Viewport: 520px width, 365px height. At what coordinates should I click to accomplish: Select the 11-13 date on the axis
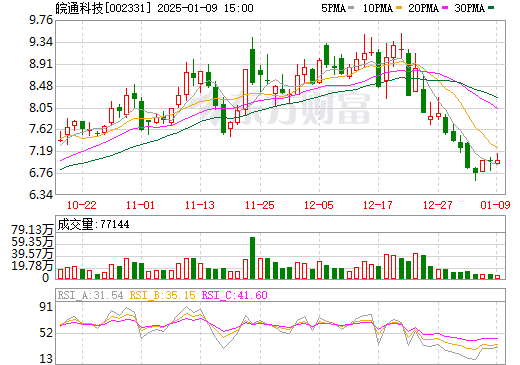coord(200,205)
